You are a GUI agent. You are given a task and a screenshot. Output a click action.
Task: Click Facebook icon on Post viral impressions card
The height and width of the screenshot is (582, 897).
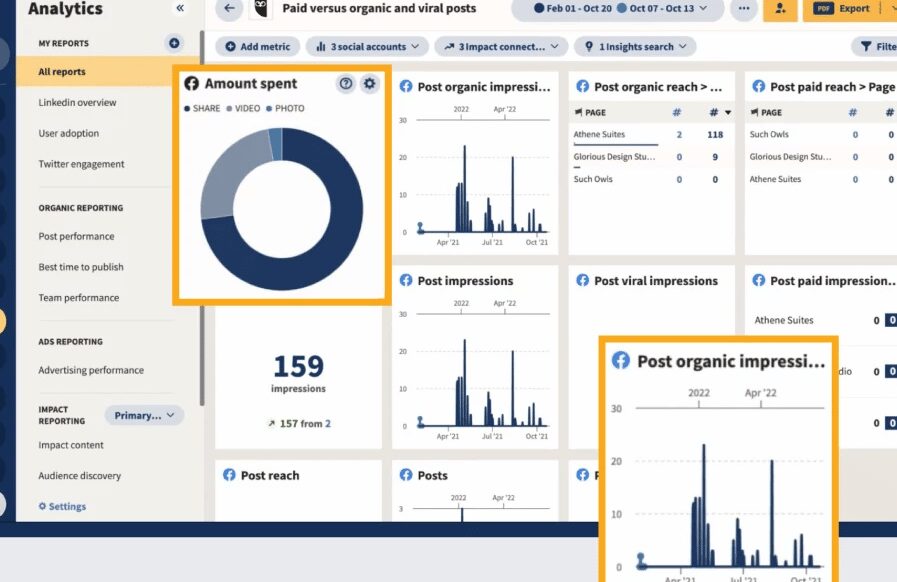[582, 280]
